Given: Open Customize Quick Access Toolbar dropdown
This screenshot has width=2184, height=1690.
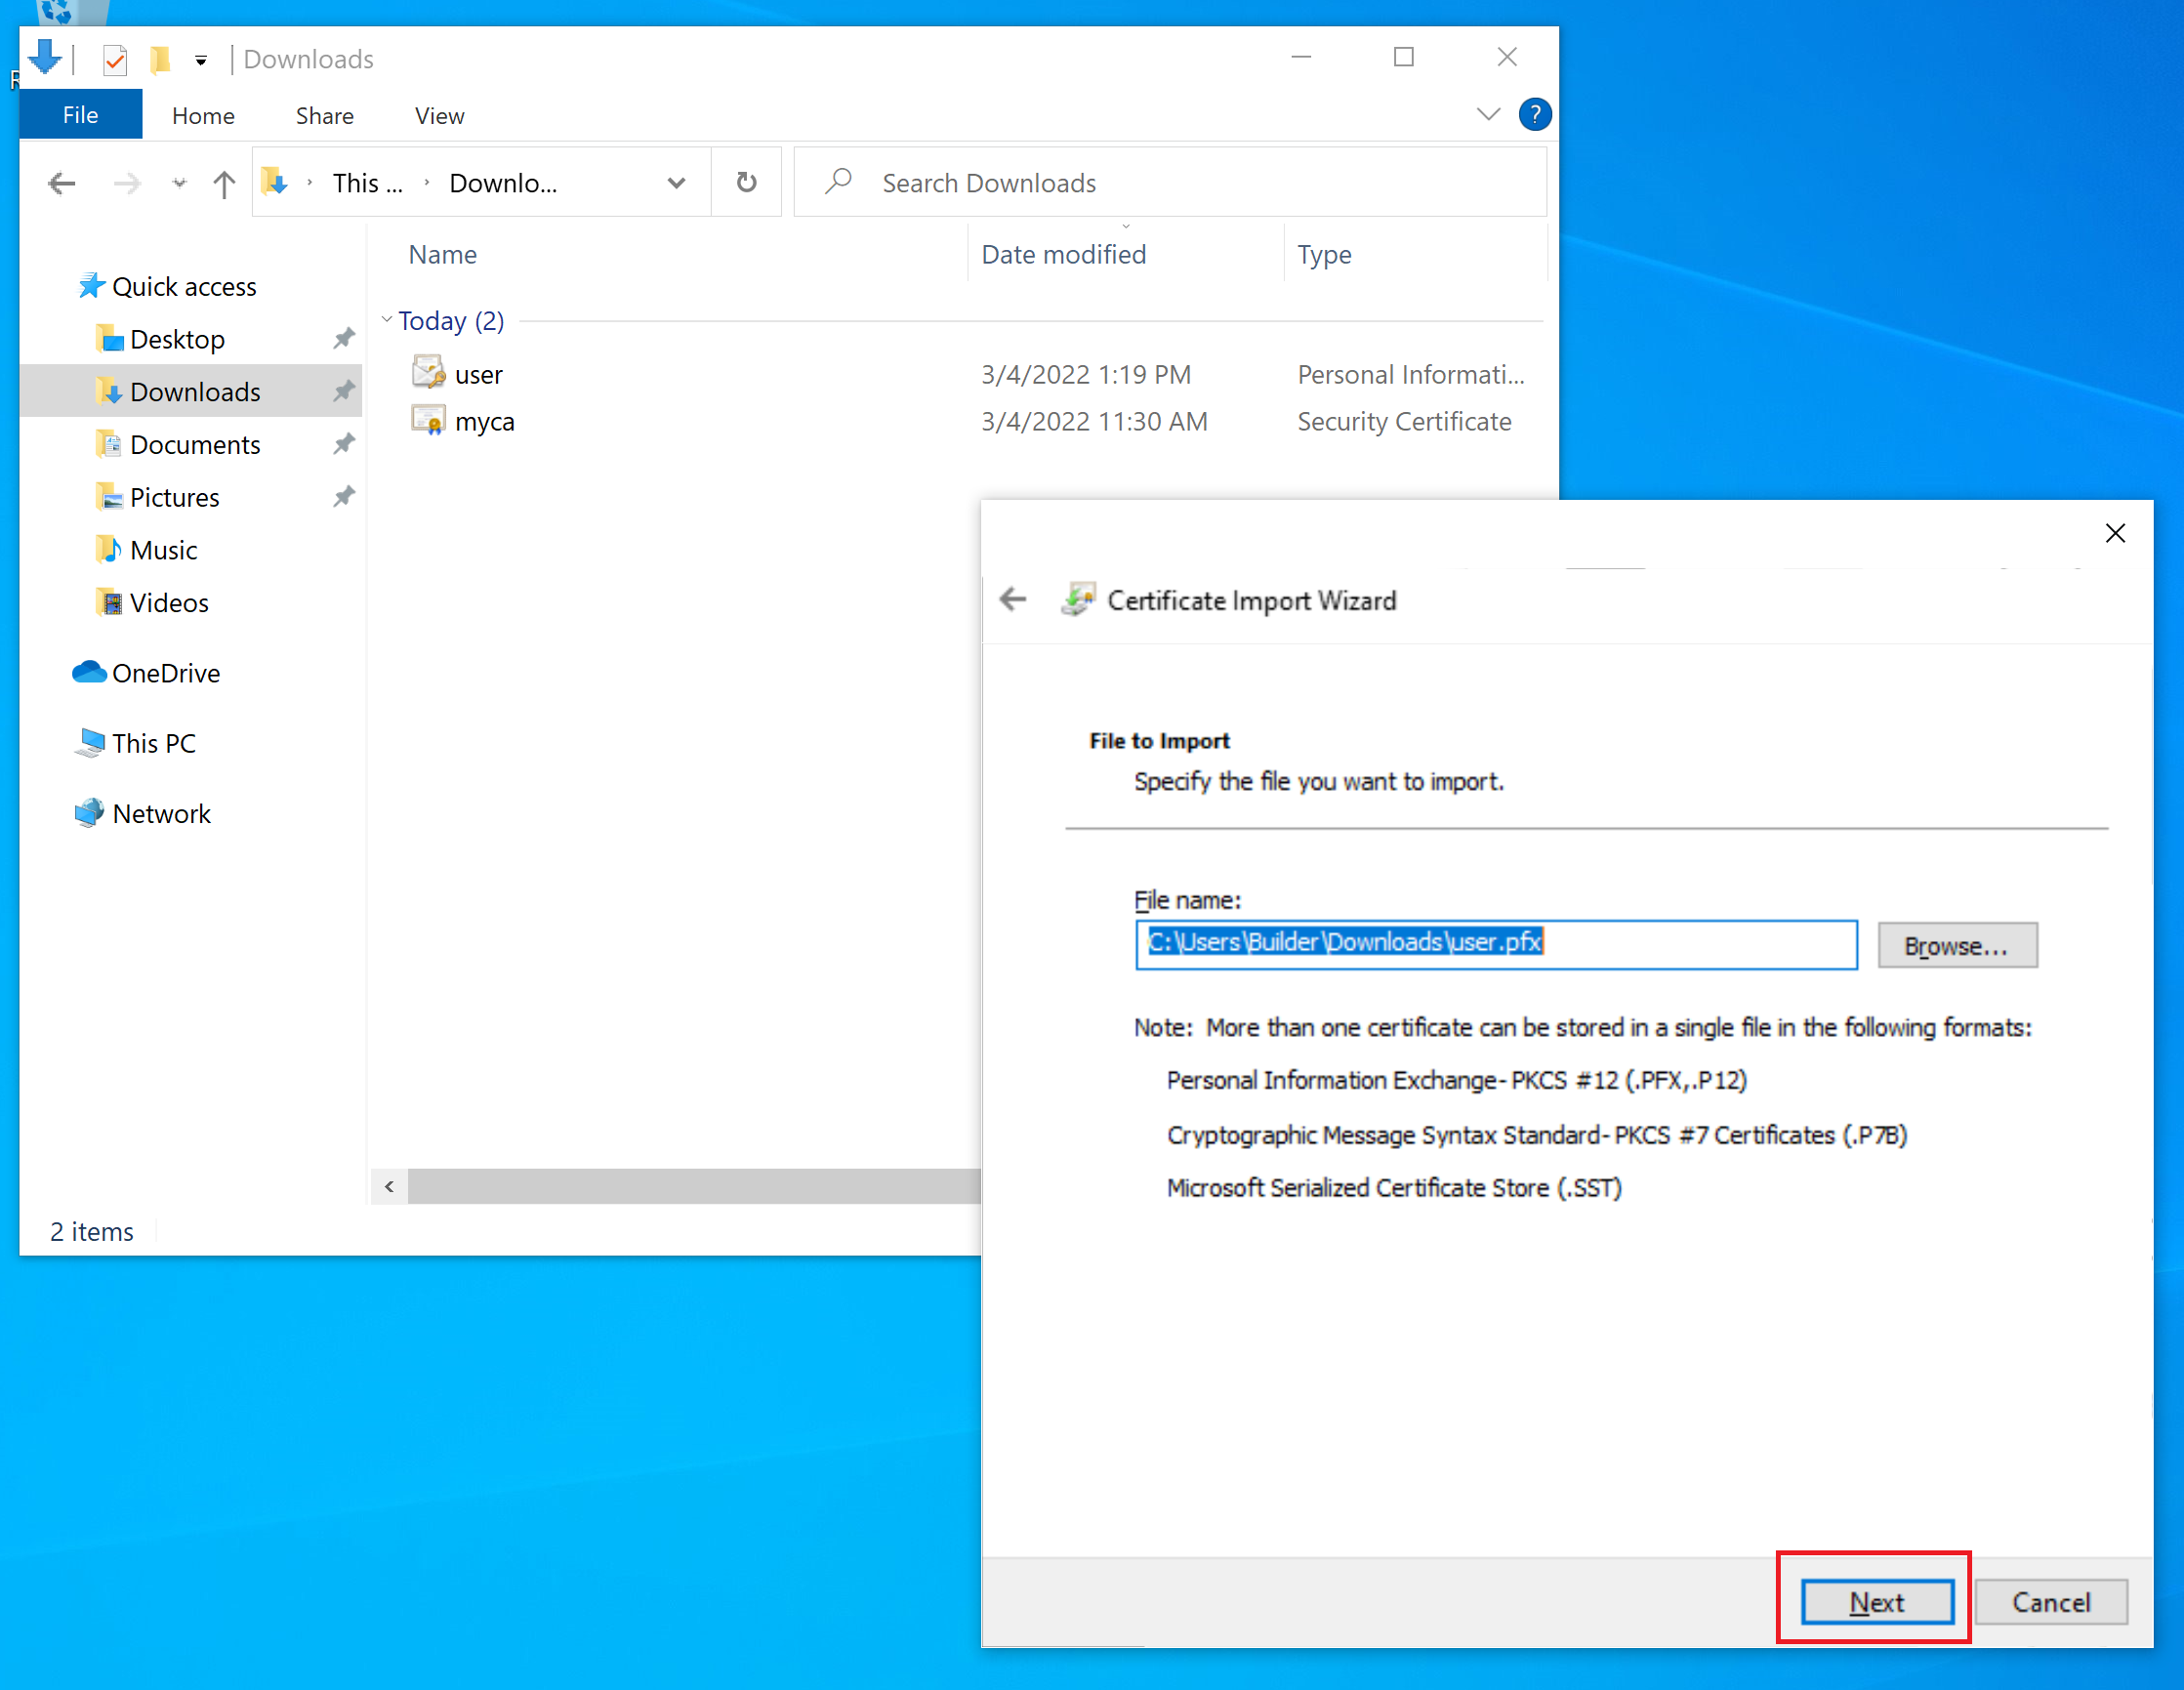Looking at the screenshot, I should click(x=201, y=61).
